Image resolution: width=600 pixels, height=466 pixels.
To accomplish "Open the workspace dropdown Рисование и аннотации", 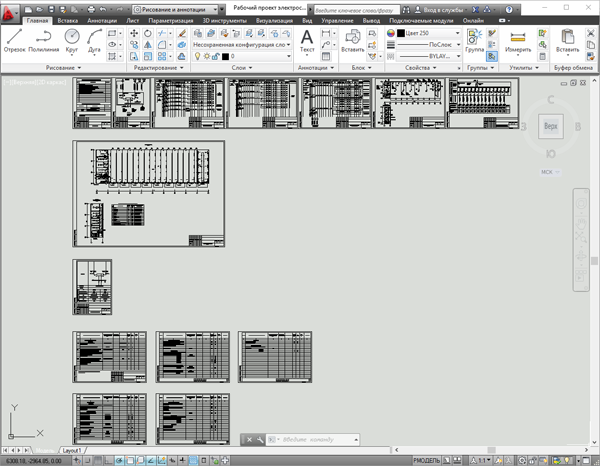I will (x=175, y=9).
